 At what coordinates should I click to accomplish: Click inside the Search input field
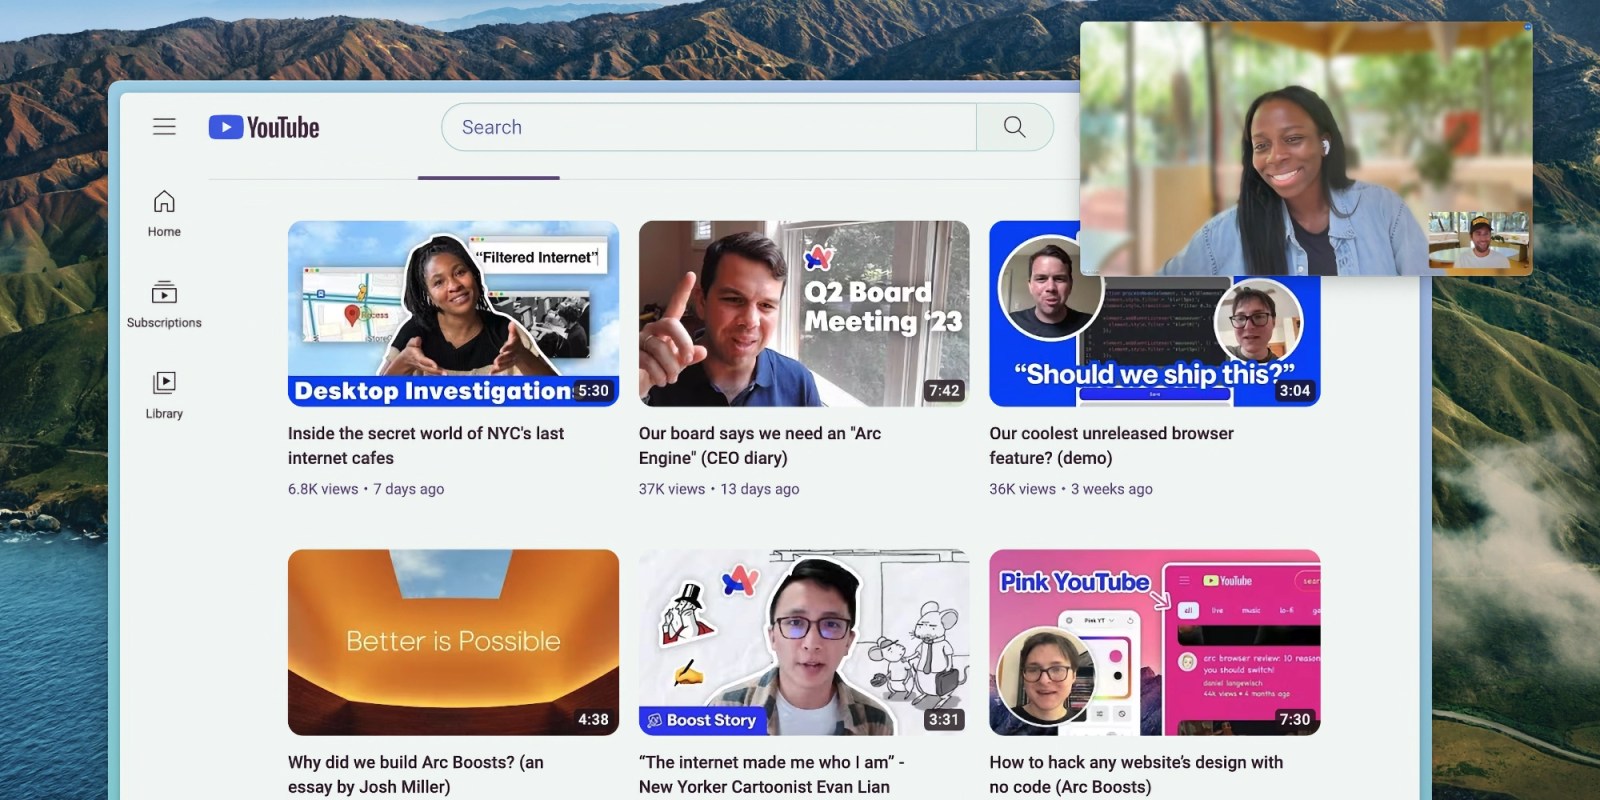[708, 127]
